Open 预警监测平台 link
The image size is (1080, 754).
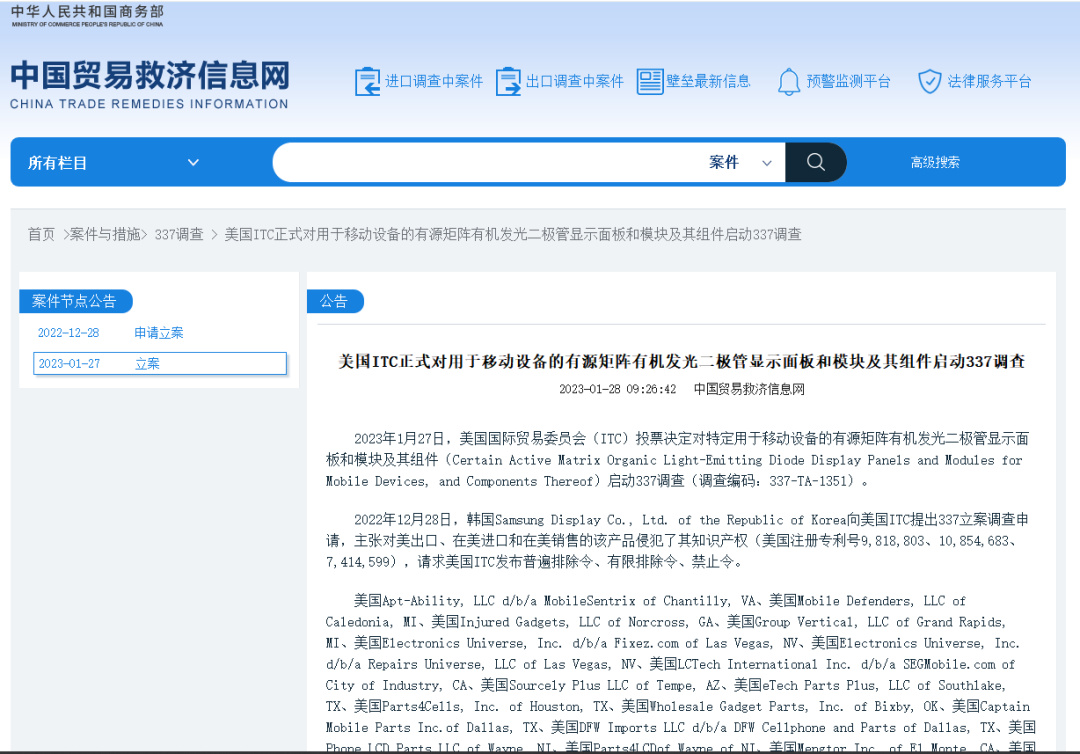[849, 82]
